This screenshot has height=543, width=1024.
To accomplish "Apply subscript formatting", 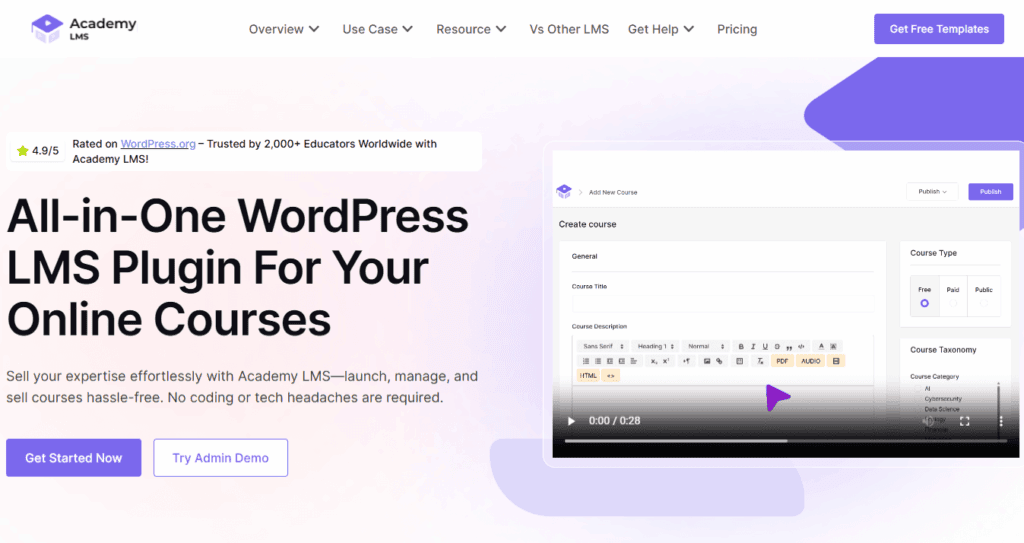I will tap(654, 361).
